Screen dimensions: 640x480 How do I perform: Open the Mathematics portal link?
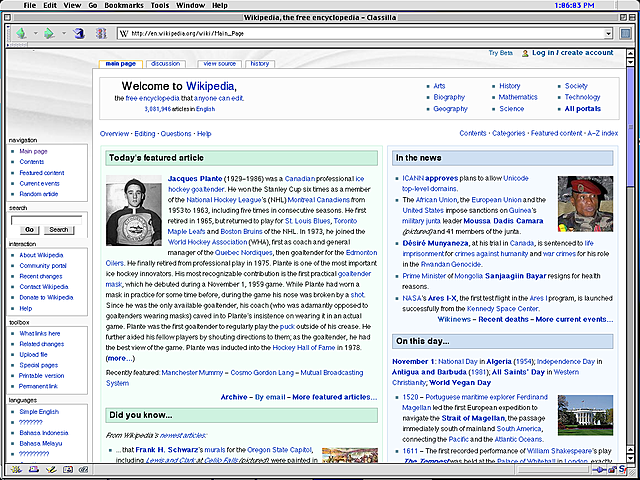(x=518, y=97)
